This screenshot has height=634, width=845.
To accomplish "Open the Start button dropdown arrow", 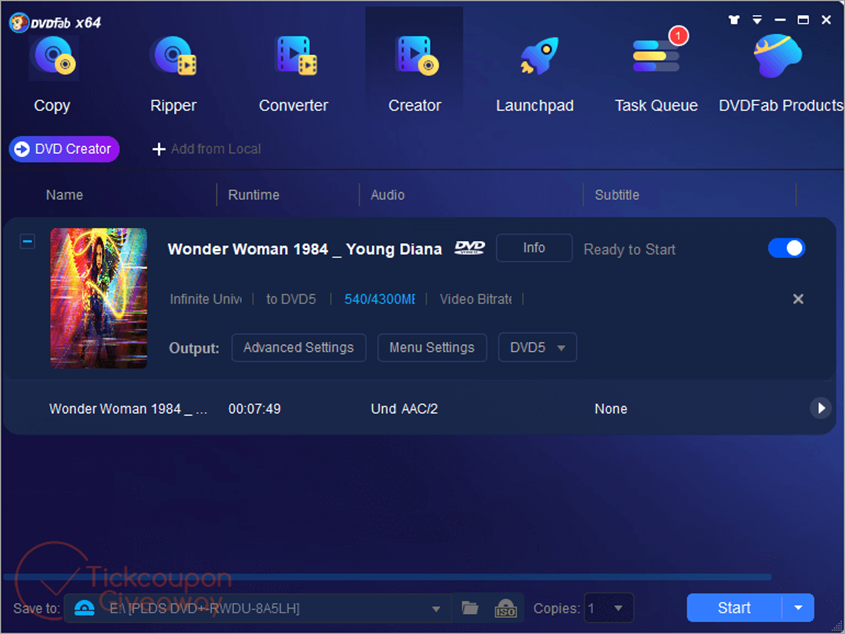I will click(798, 608).
